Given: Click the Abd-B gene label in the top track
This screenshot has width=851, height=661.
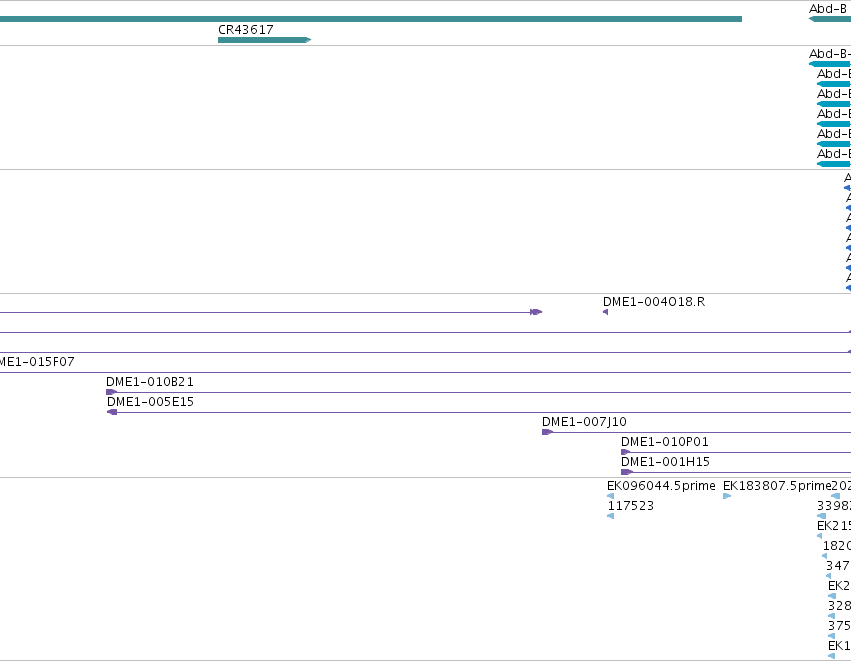Looking at the screenshot, I should 828,9.
